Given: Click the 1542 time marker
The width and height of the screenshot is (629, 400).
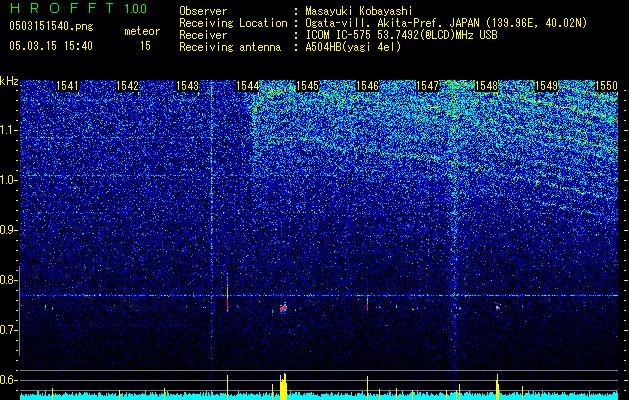Looking at the screenshot, I should pyautogui.click(x=127, y=86).
